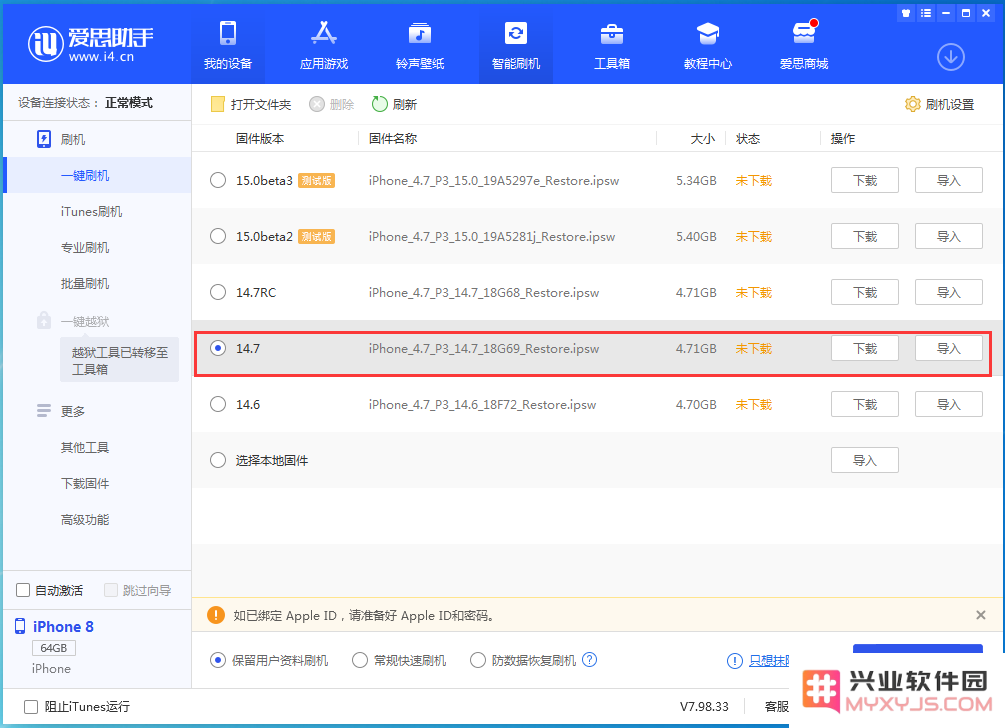Click 客服 in the status bar
Image resolution: width=1005 pixels, height=728 pixels.
pos(777,706)
